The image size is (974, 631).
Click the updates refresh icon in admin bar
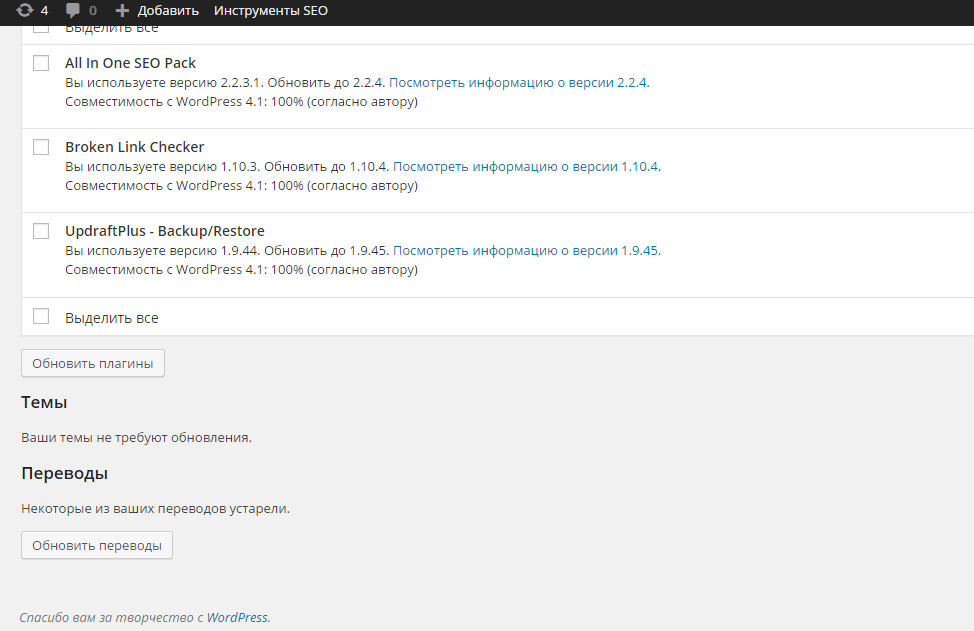point(24,10)
